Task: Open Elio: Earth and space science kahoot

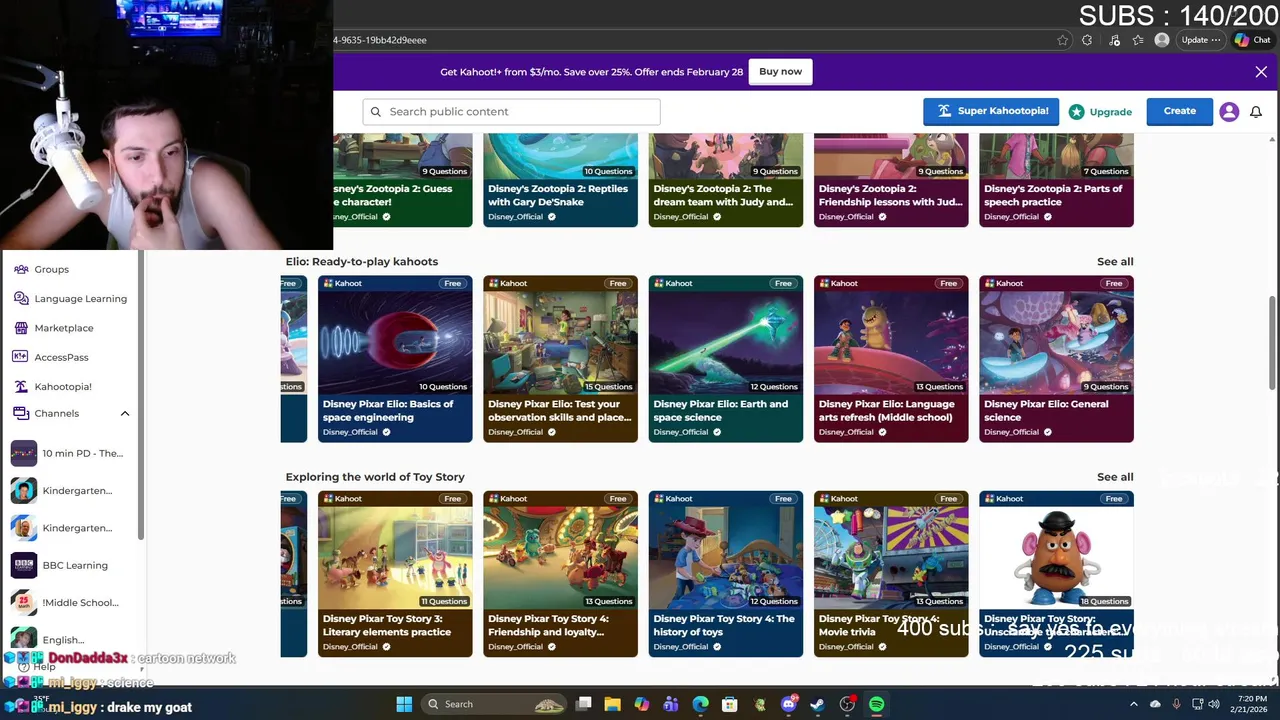Action: pos(725,359)
